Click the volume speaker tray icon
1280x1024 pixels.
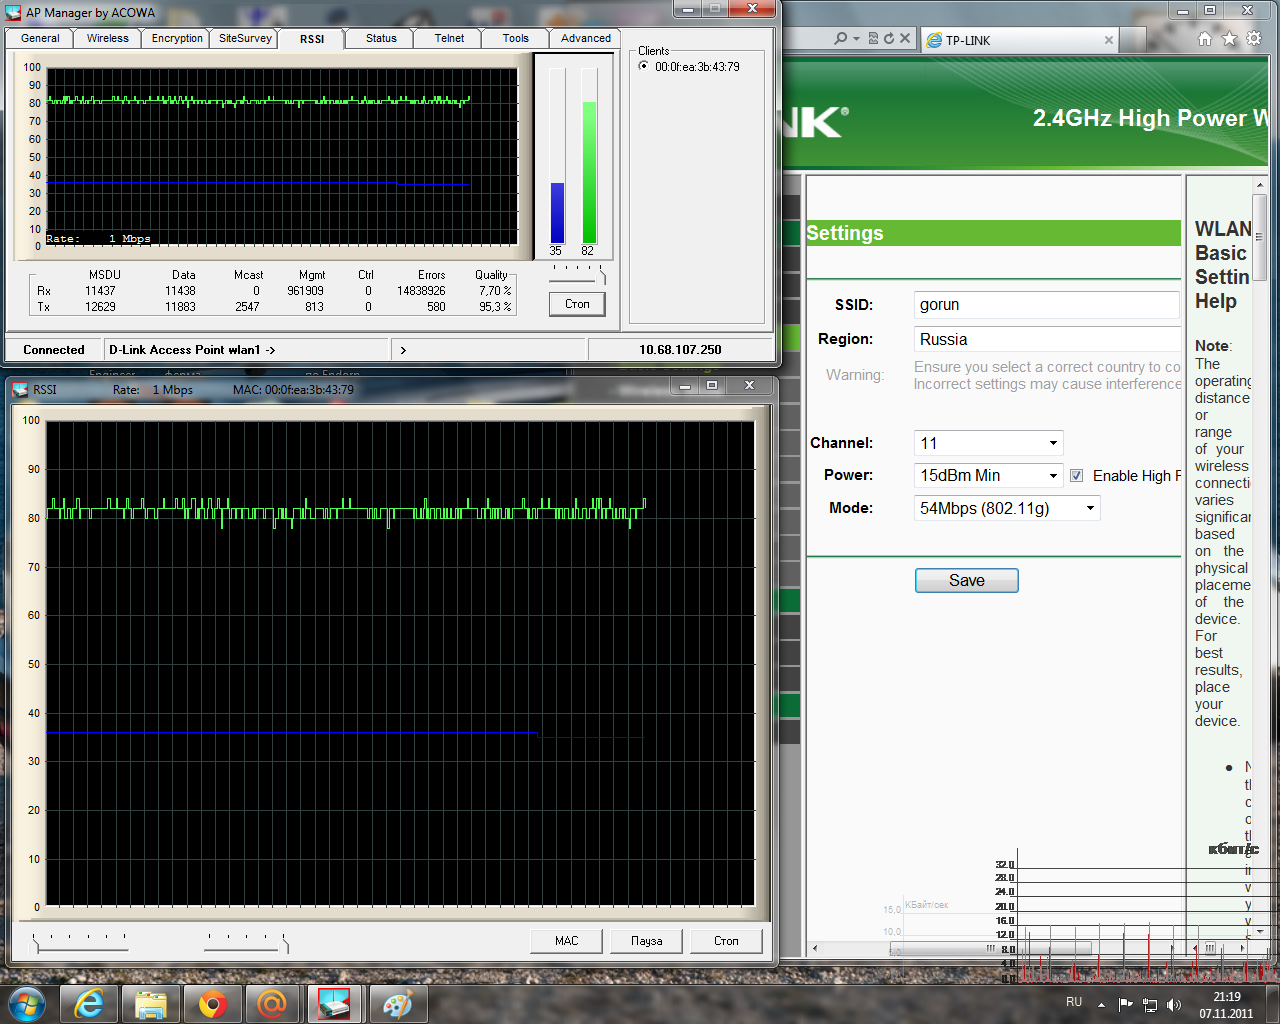click(1174, 1004)
